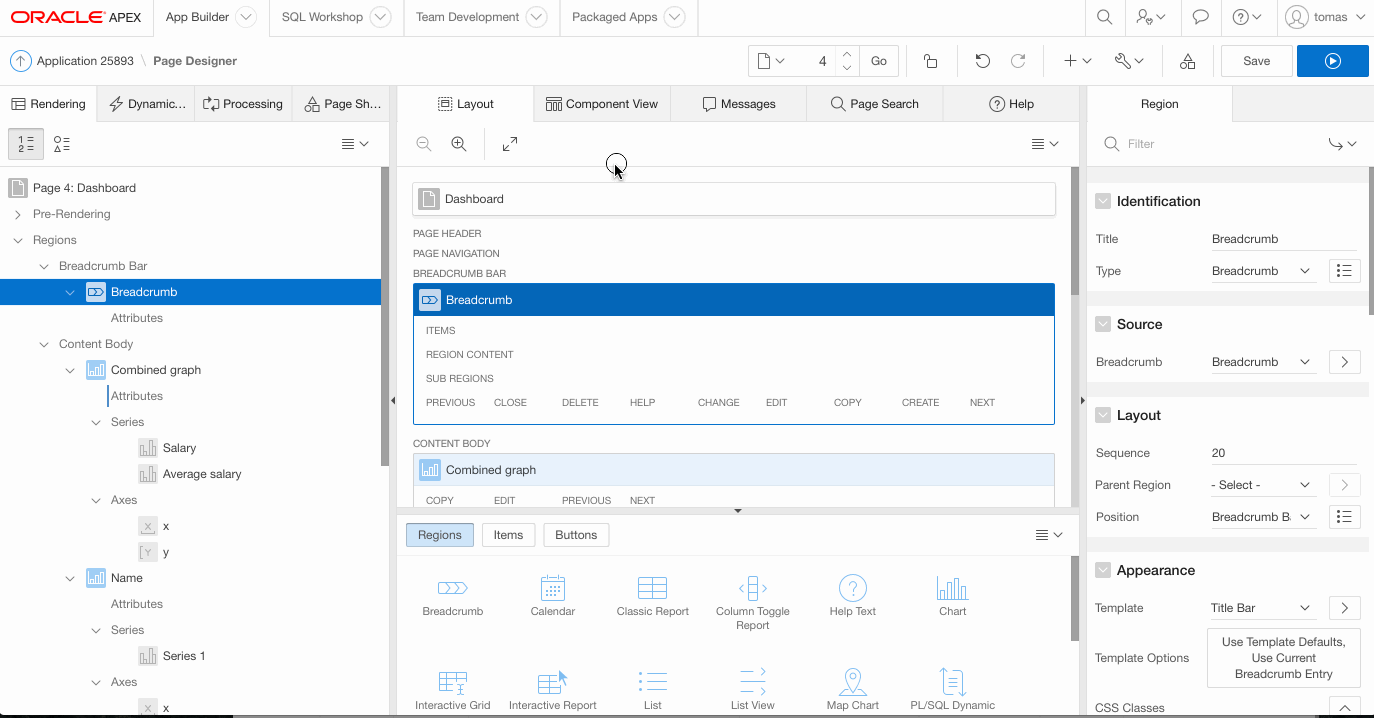Click the Go button next to page number
The image size is (1374, 718).
(x=878, y=61)
